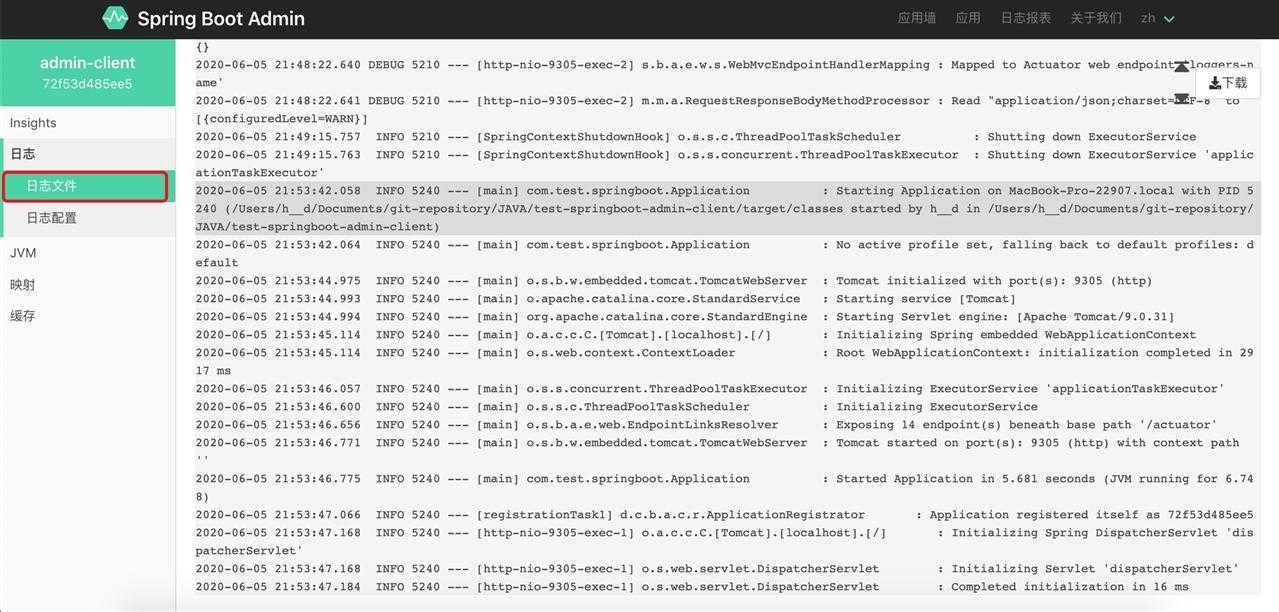Click the Spring Boot Admin heartbeat logo icon
The width and height of the screenshot is (1279, 612).
tap(115, 18)
